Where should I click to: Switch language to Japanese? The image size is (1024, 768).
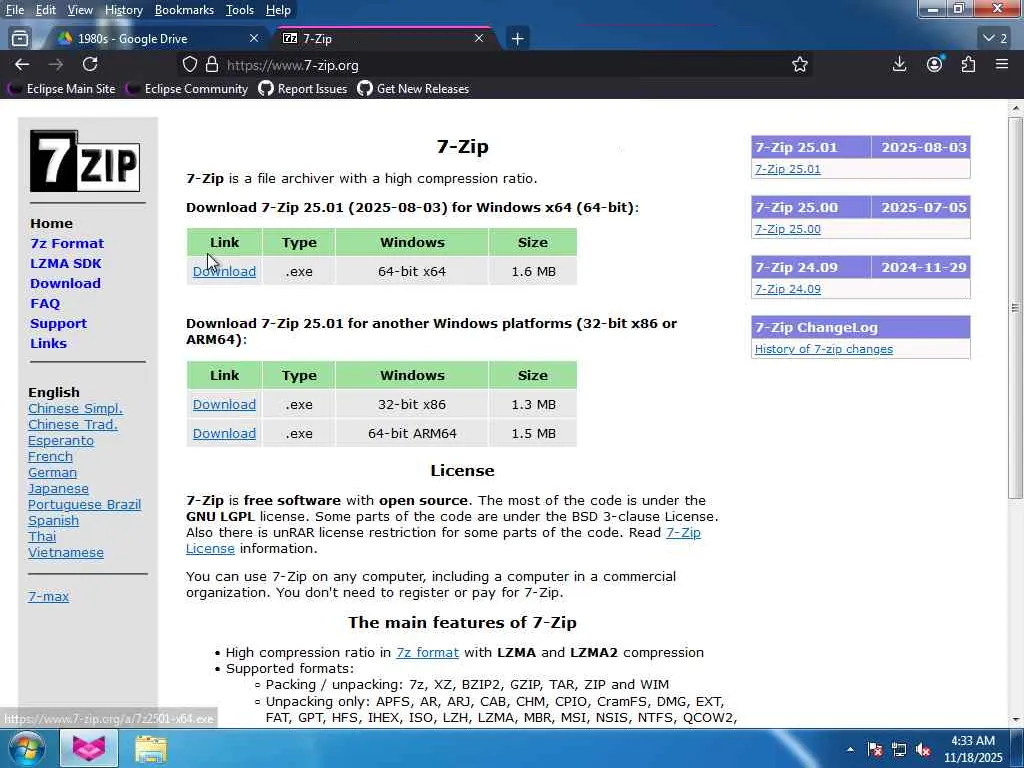(58, 488)
